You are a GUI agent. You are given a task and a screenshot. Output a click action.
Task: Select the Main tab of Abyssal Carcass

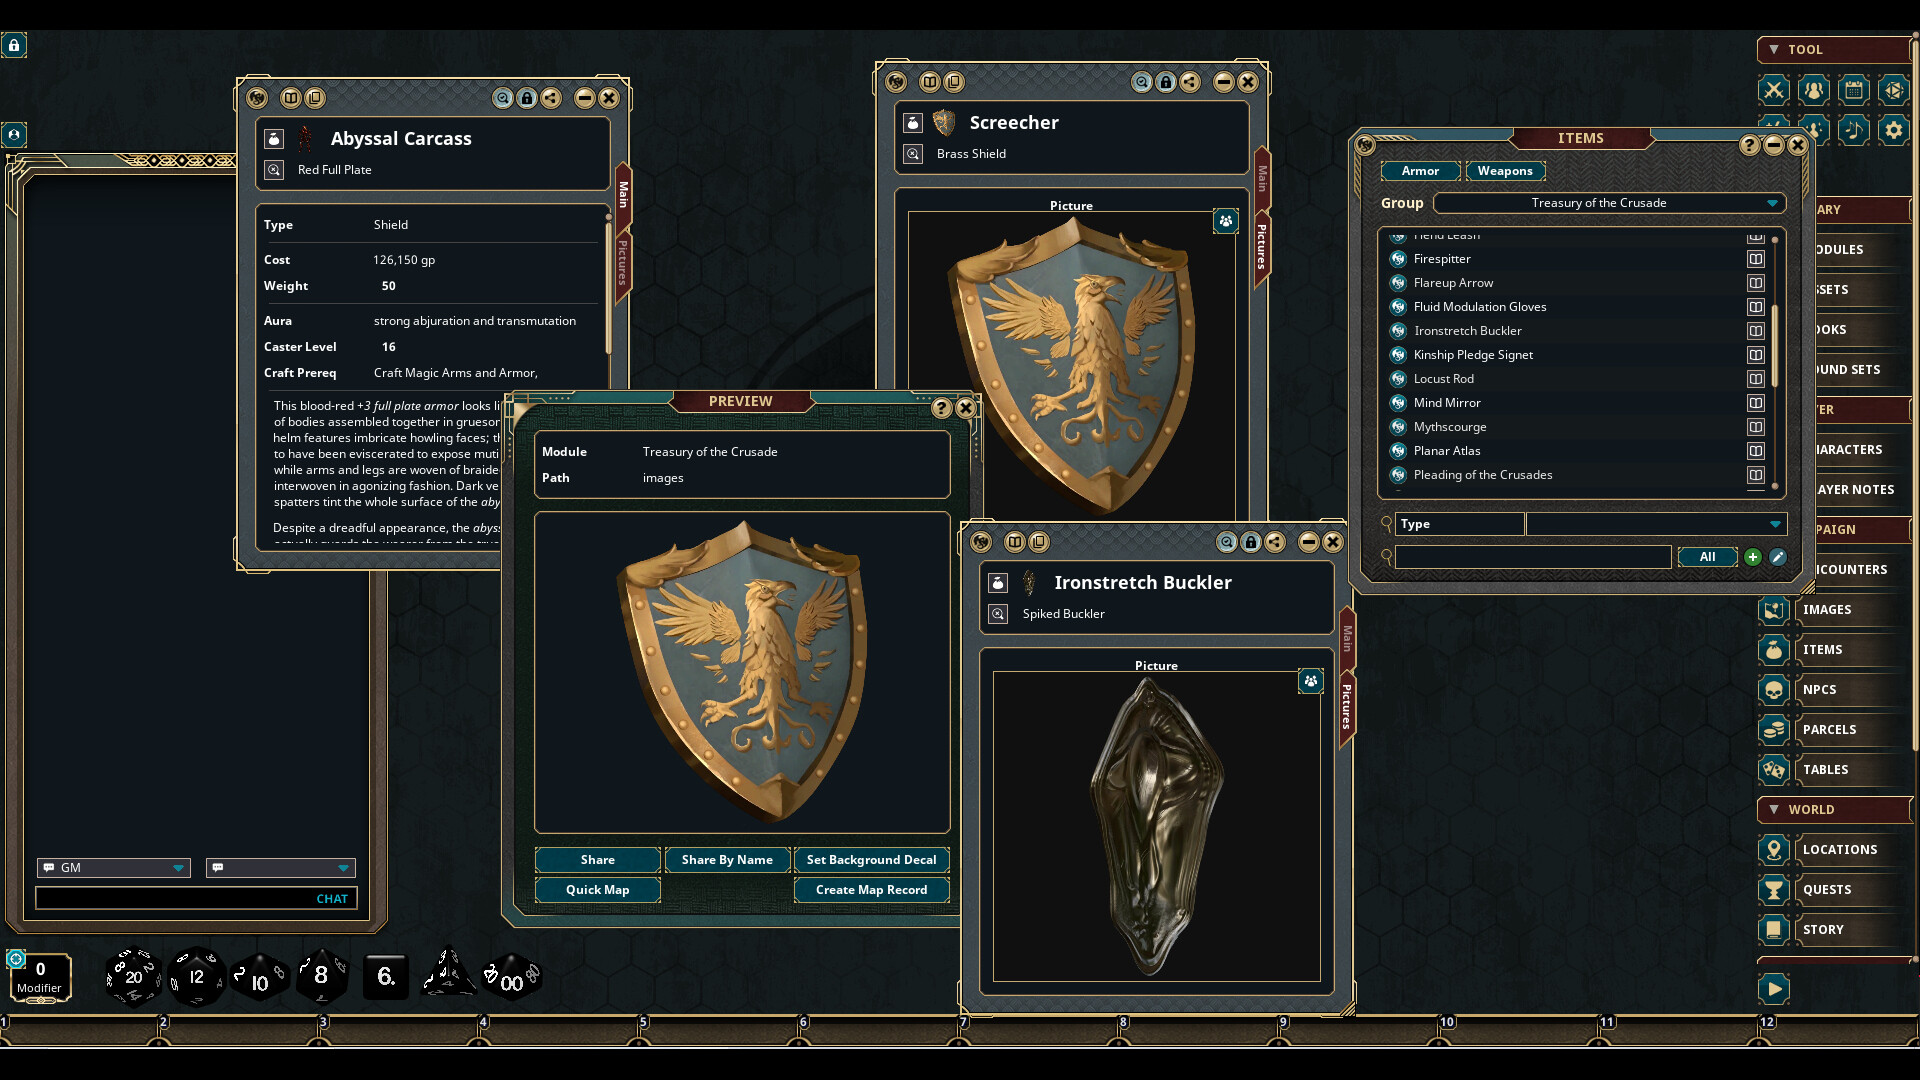[623, 195]
